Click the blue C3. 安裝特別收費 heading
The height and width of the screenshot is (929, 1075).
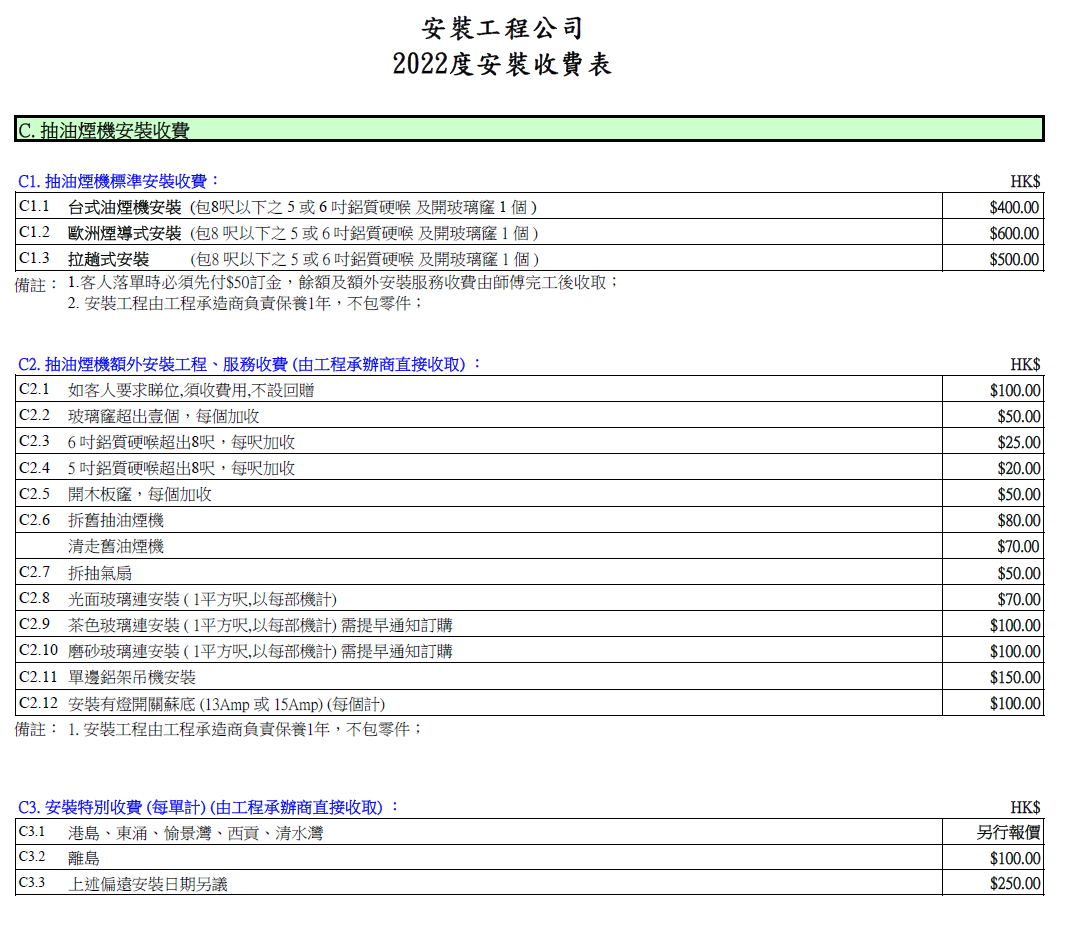click(208, 807)
